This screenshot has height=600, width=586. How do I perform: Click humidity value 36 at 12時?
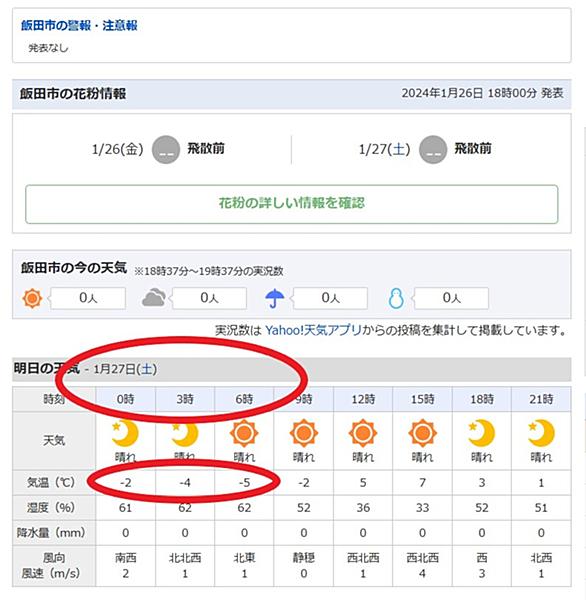click(x=363, y=508)
